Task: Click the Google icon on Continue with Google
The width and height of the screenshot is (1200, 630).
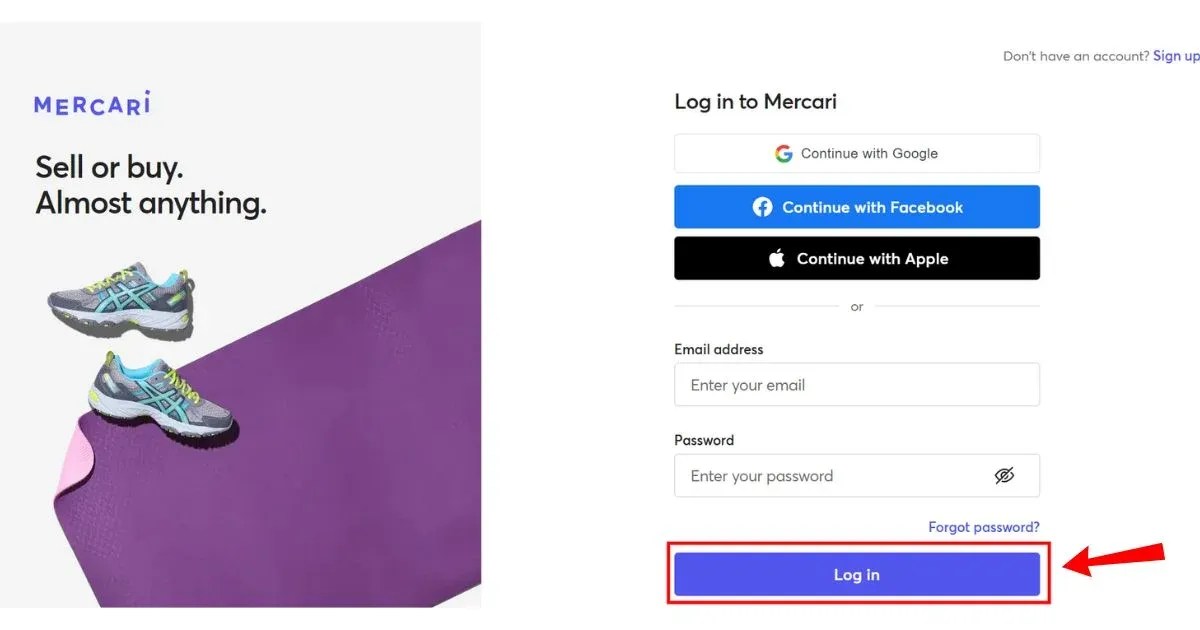Action: 784,153
